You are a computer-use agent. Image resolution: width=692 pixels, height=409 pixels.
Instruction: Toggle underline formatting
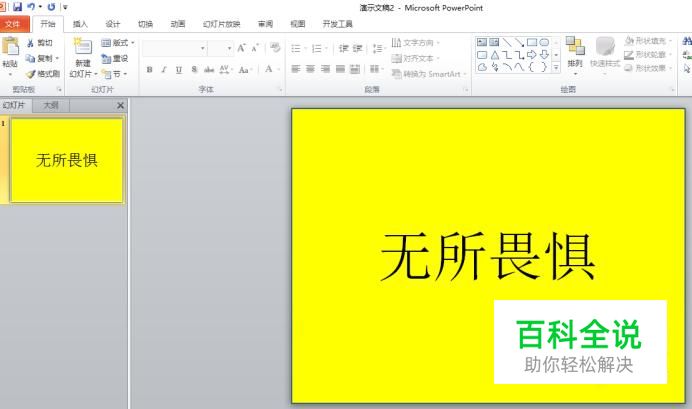click(x=179, y=69)
